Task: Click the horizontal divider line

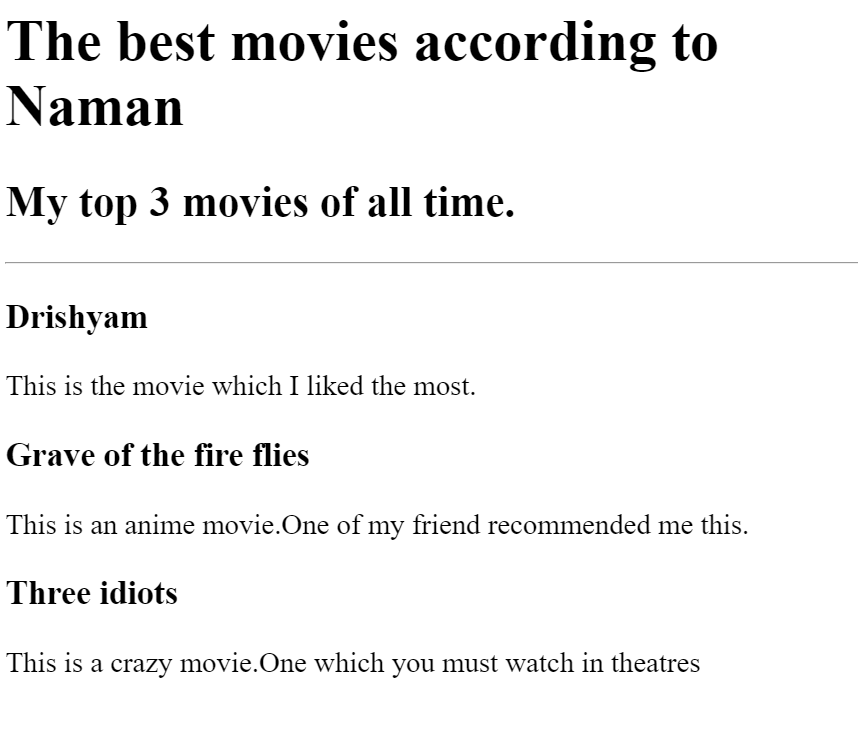Action: (431, 263)
